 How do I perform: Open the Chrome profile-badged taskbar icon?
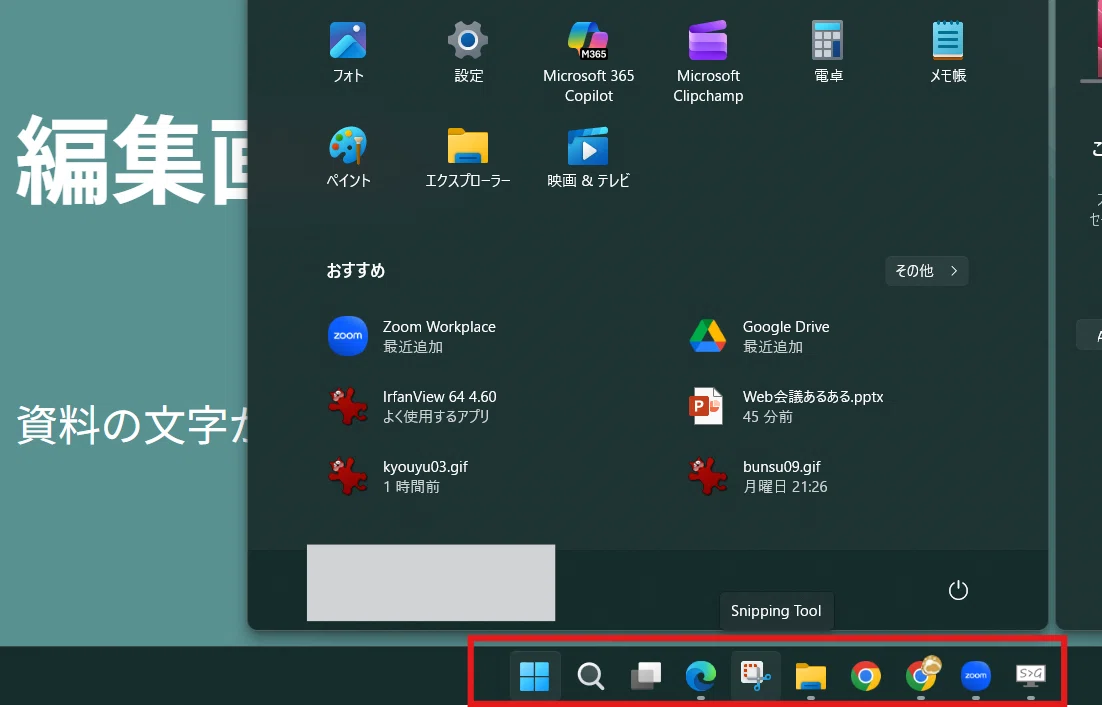[921, 676]
